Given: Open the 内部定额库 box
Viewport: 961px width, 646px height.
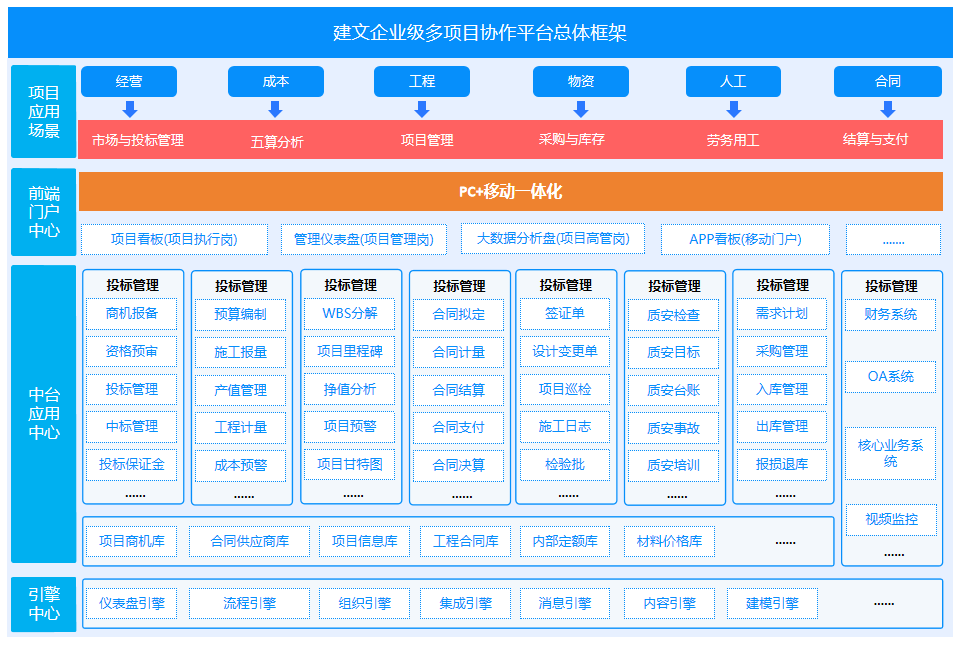Looking at the screenshot, I should pos(564,542).
